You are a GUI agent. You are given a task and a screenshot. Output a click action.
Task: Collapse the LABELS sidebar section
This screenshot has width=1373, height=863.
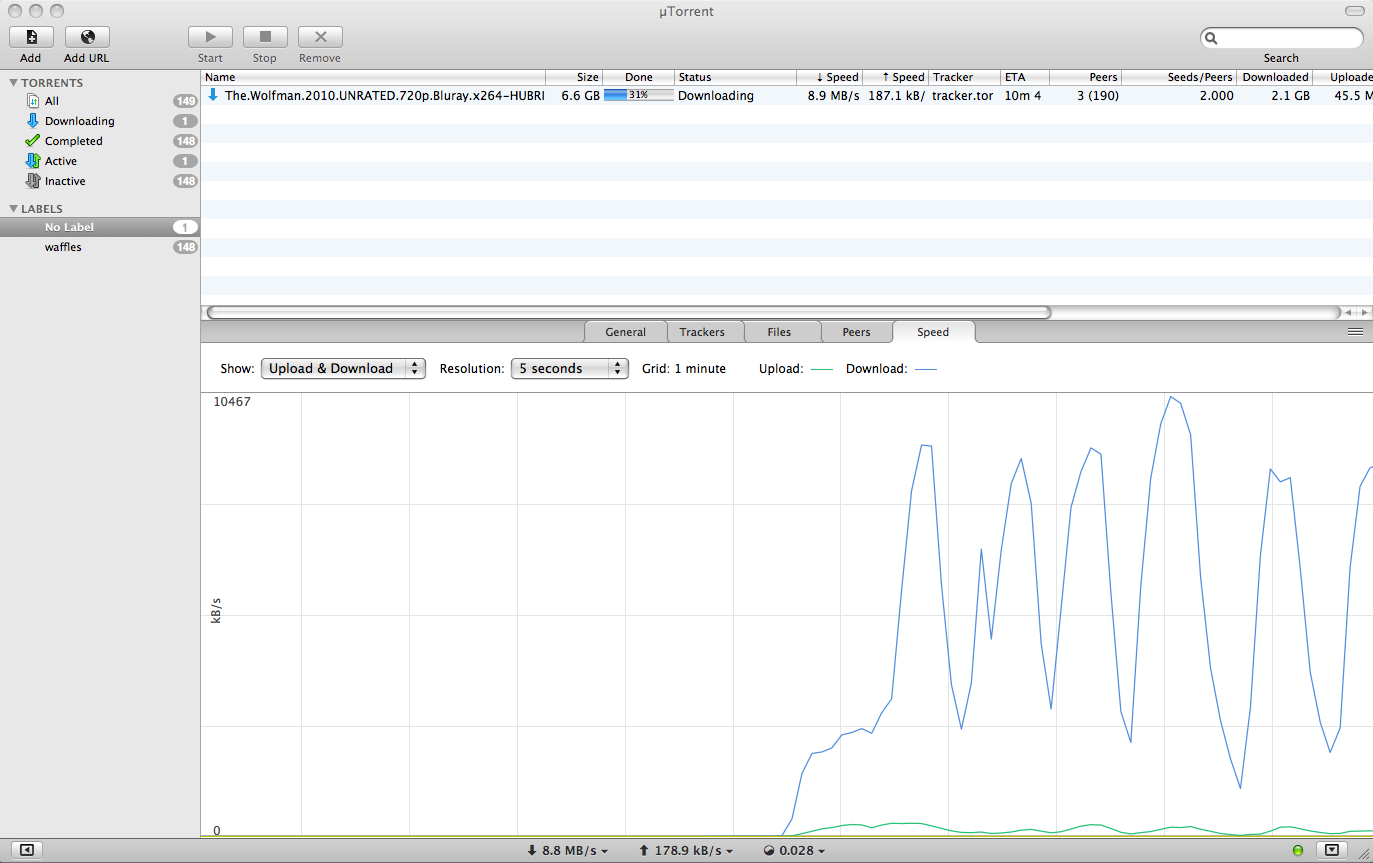pos(14,209)
